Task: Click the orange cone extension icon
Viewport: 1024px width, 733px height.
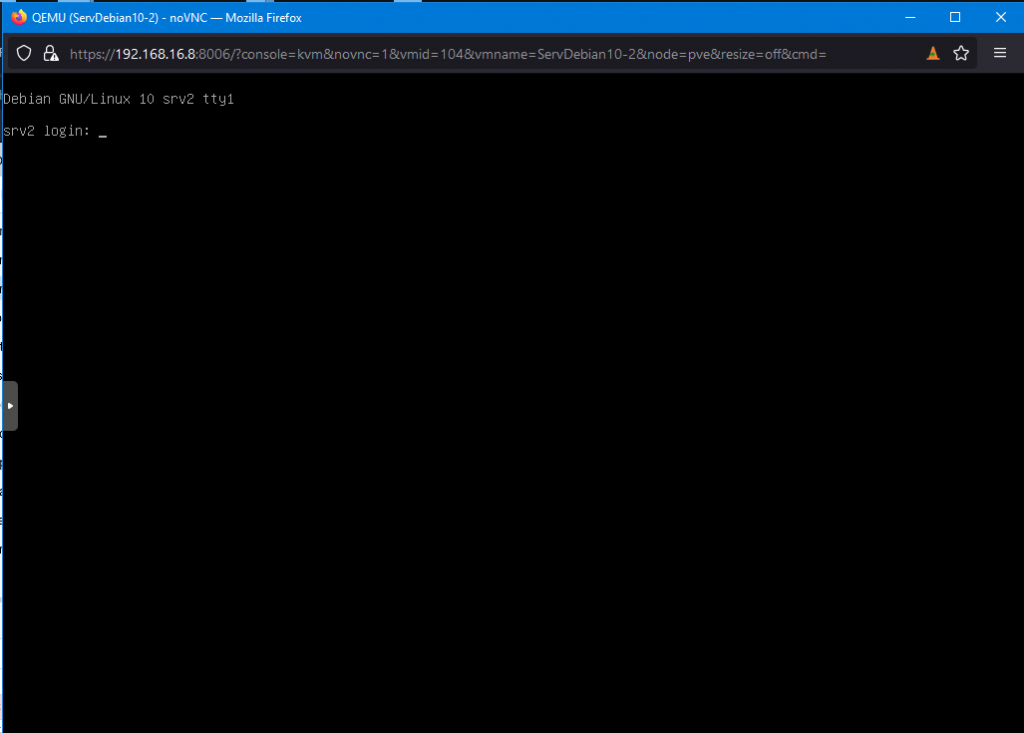Action: (x=932, y=54)
